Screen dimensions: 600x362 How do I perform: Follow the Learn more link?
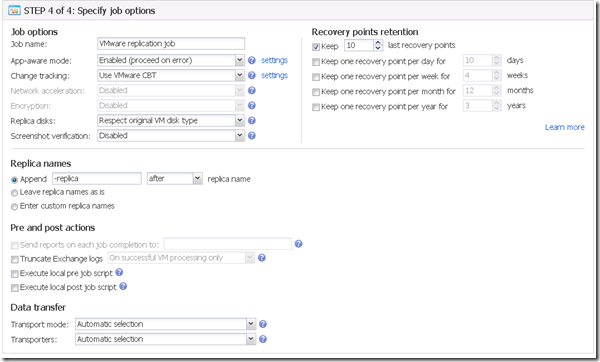click(x=564, y=127)
